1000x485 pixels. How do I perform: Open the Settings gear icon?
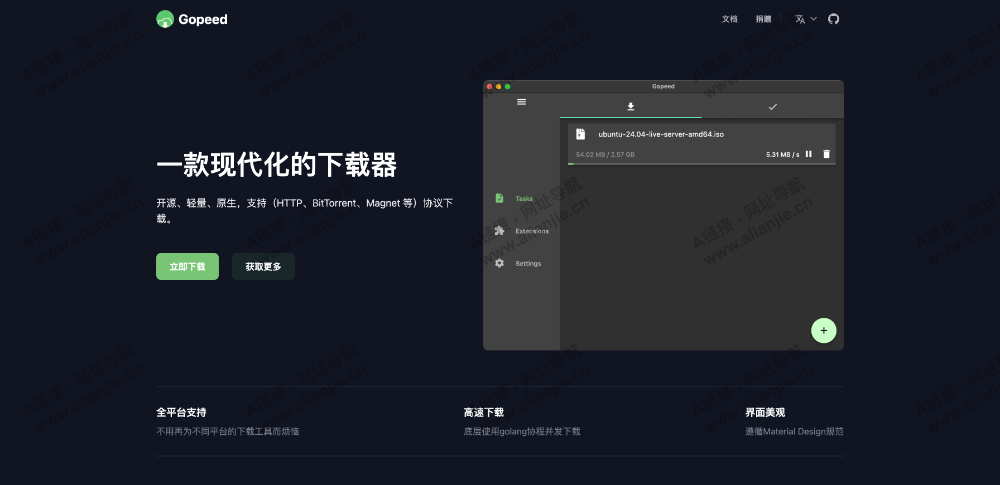499,264
